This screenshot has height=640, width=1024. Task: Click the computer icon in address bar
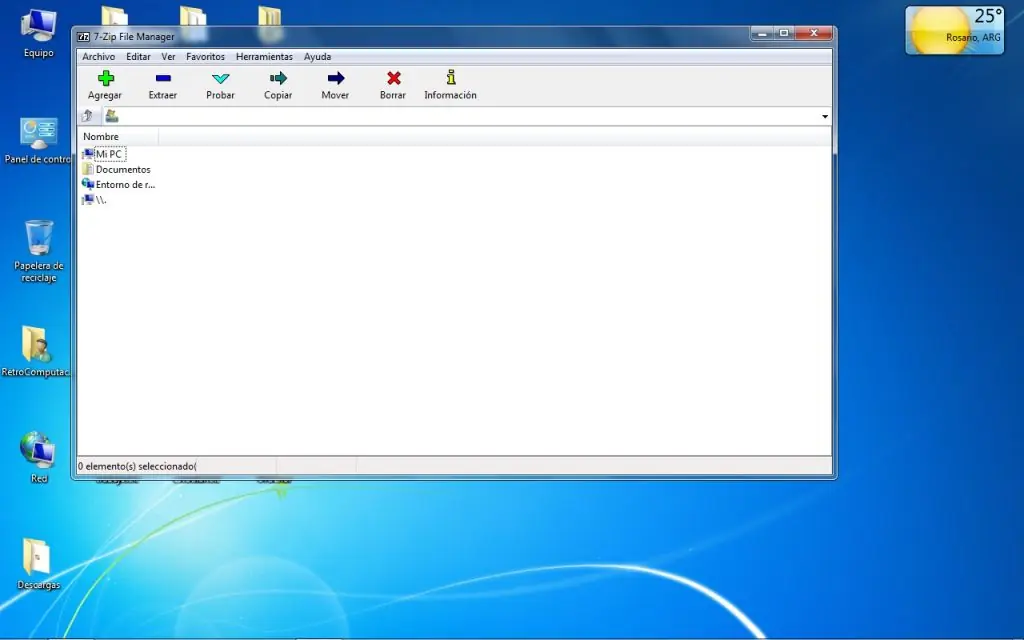112,116
